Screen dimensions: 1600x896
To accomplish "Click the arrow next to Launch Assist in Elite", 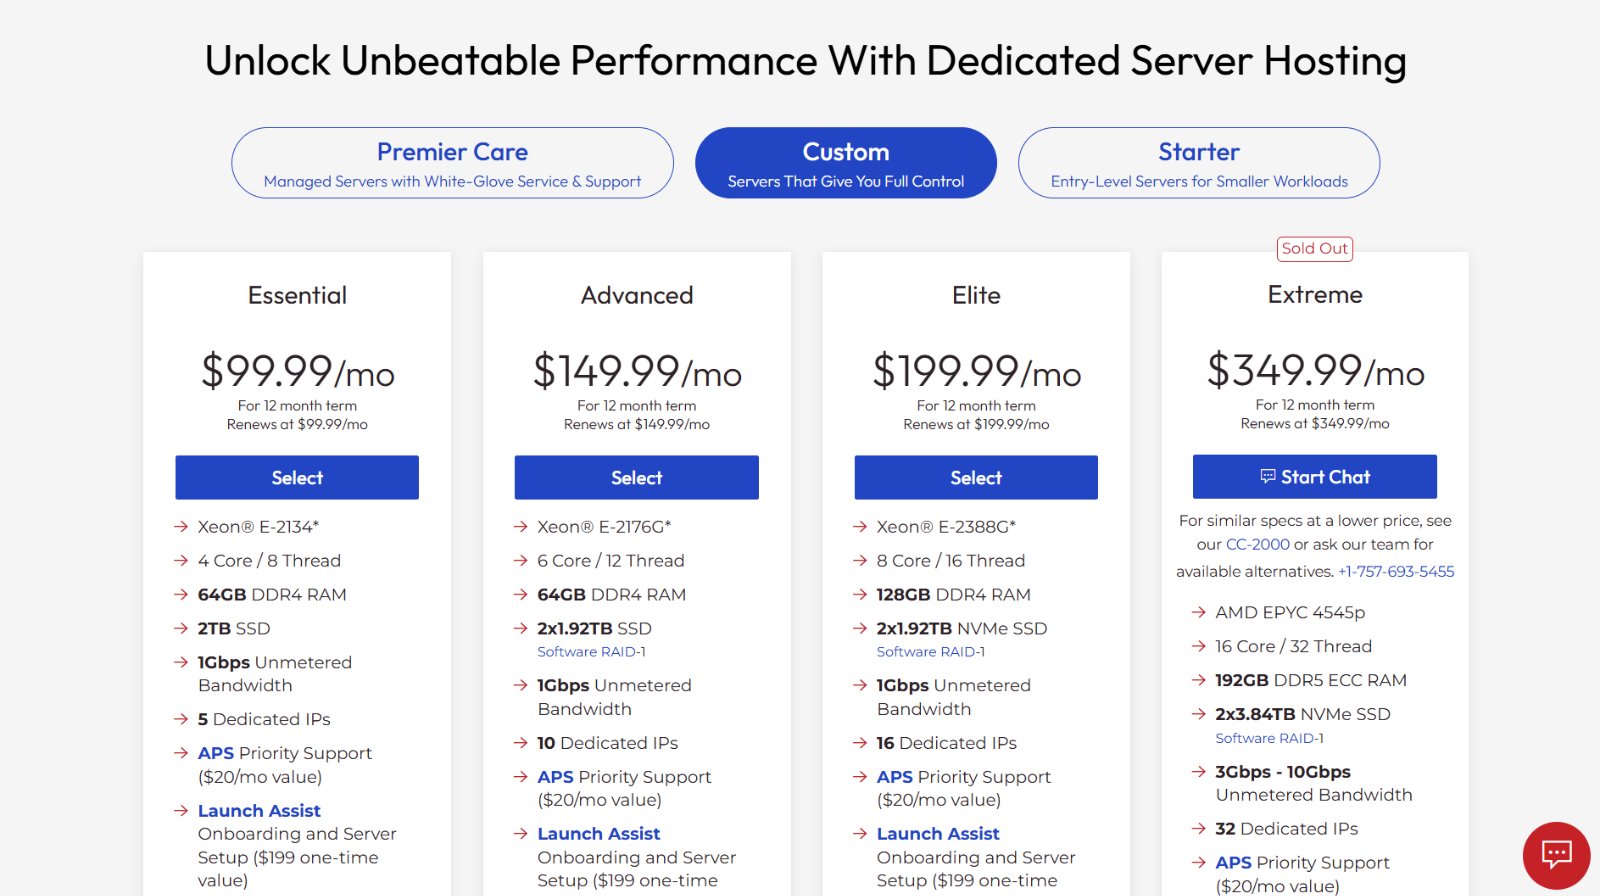I will 861,833.
